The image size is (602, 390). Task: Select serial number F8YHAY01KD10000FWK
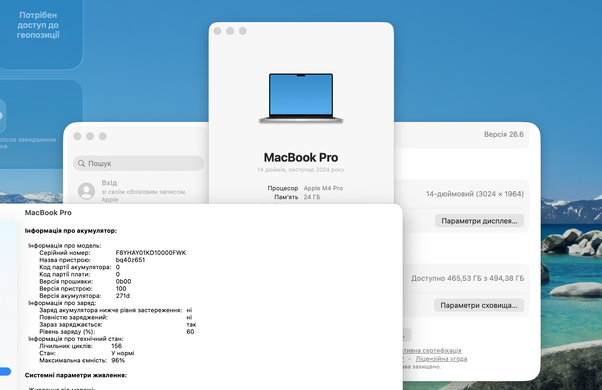tap(151, 253)
